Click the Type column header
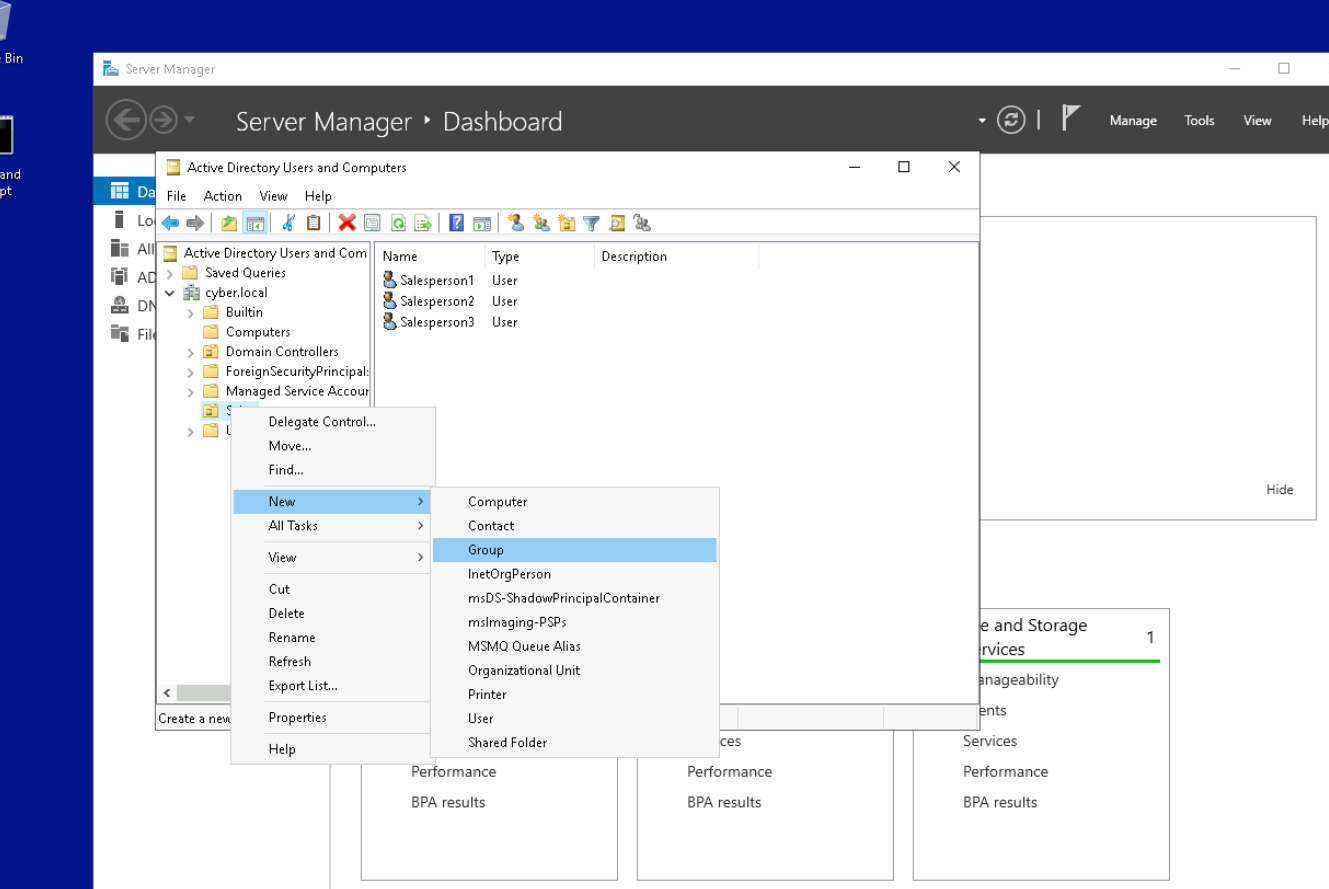The height and width of the screenshot is (889, 1329). 540,257
